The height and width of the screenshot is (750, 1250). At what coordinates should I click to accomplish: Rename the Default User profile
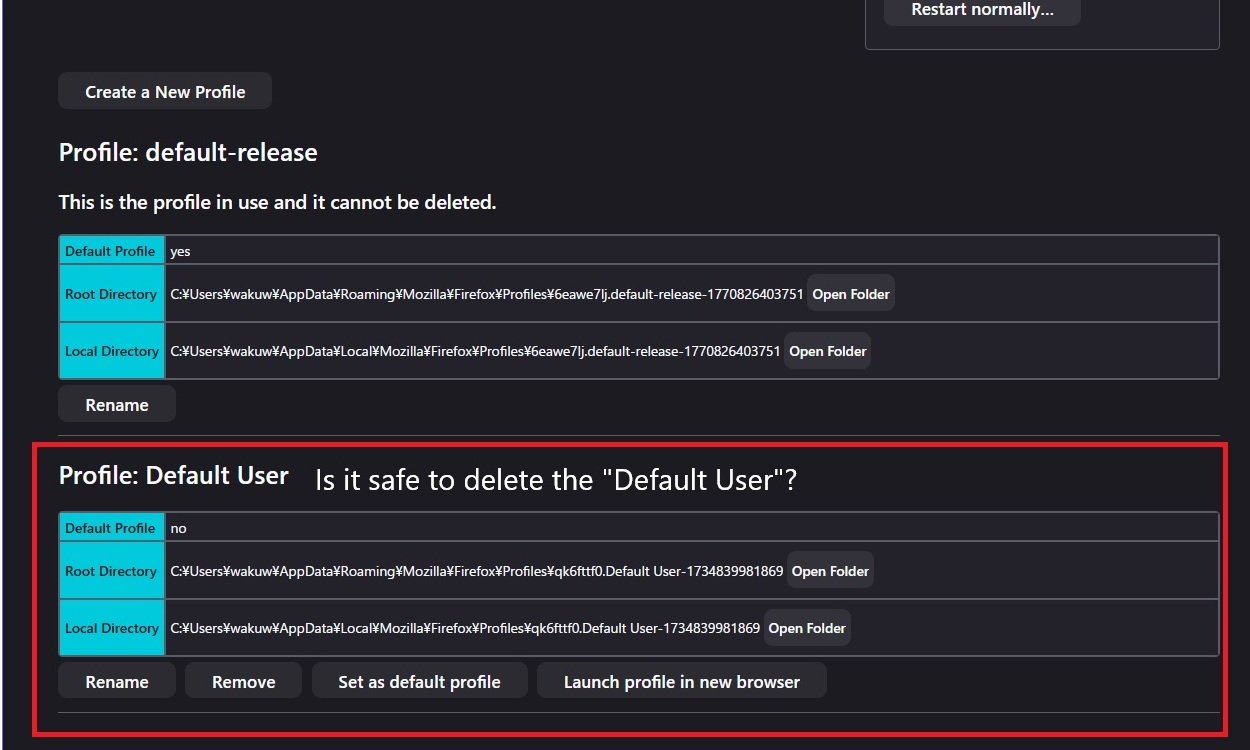117,682
